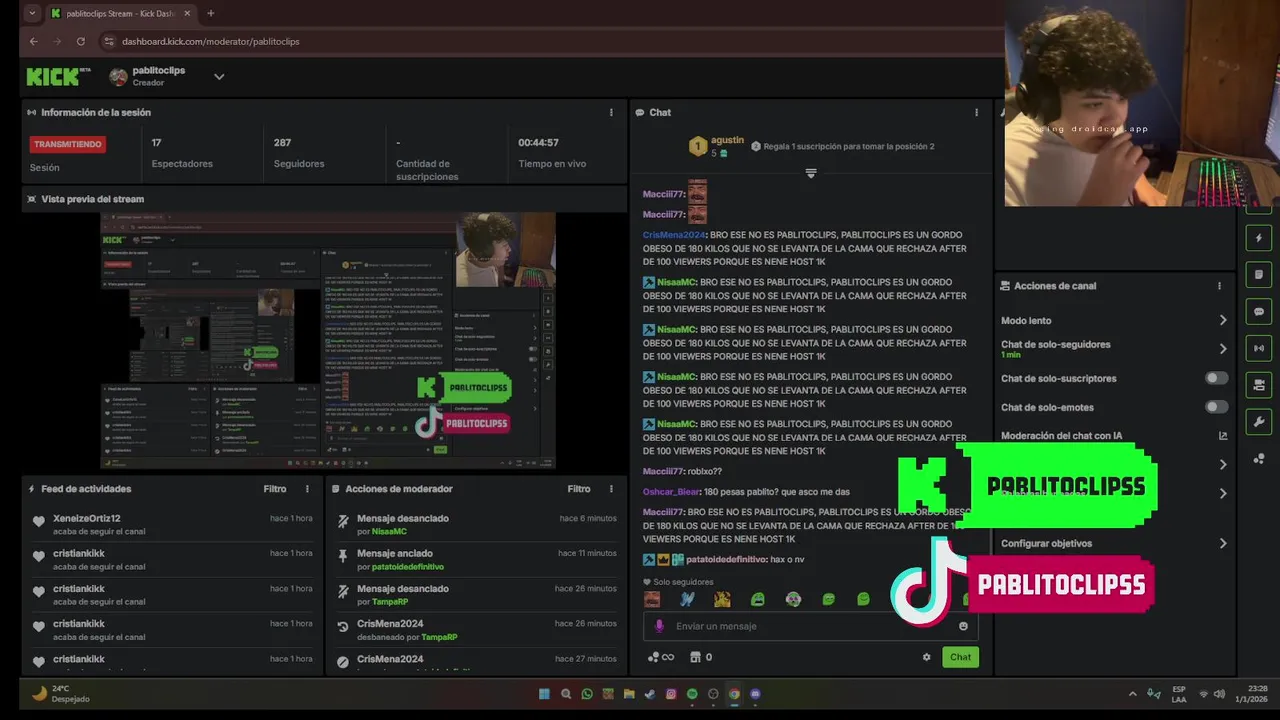Open the Filtro of Feed de actividades
1280x720 pixels.
[275, 489]
